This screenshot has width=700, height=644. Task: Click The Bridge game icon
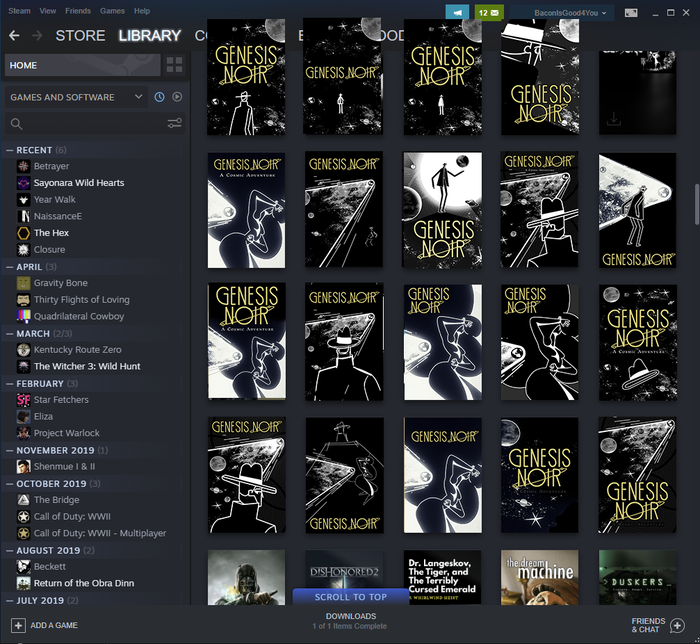click(x=24, y=500)
